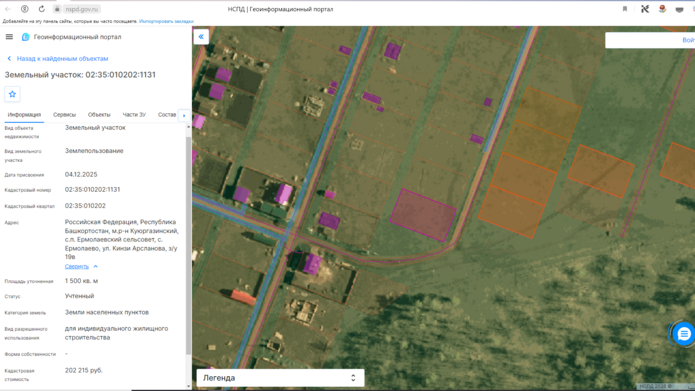
Task: Click the back arrow beside Назад к найденным объектам
Action: (x=9, y=59)
